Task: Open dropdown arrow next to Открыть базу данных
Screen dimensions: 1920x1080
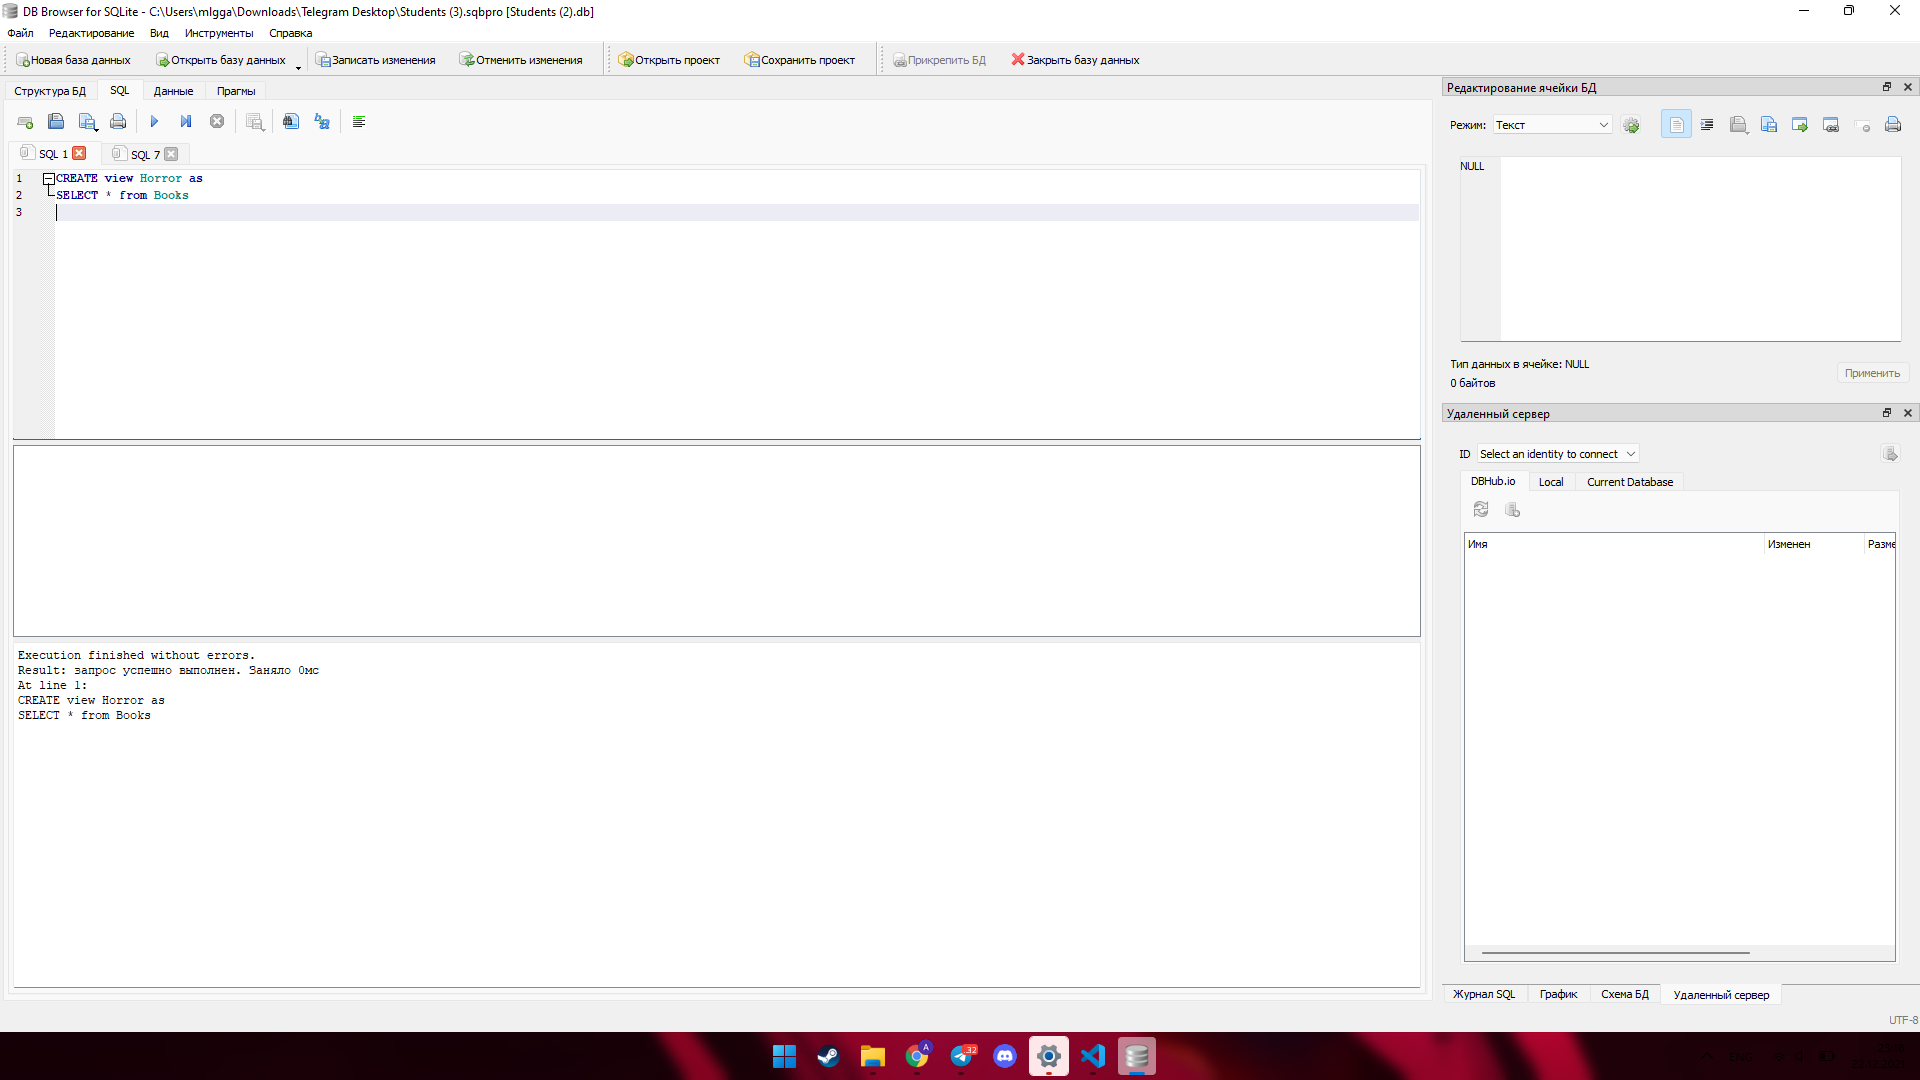Action: [298, 66]
